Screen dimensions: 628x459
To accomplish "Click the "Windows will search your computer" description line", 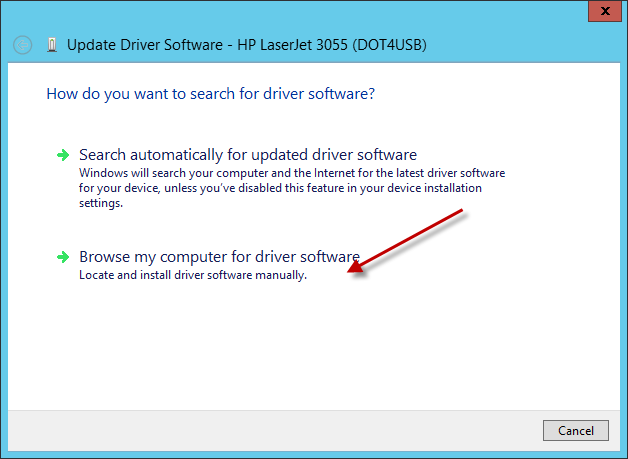I will click(x=292, y=172).
